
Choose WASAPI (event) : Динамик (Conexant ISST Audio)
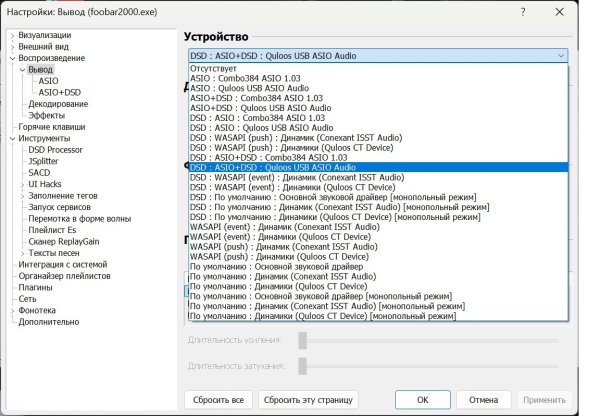[x=378, y=227]
